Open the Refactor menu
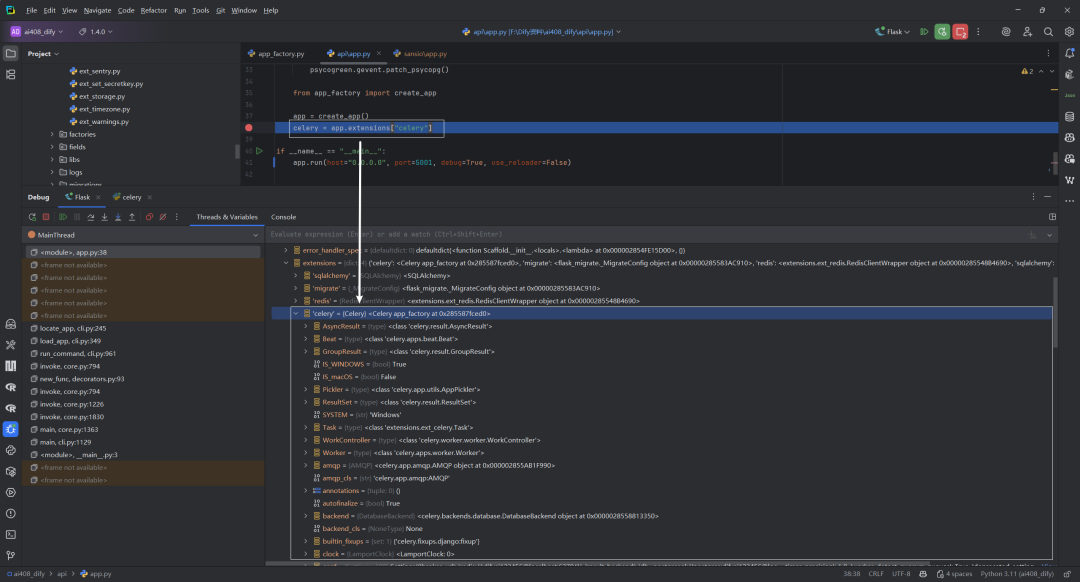Image resolution: width=1080 pixels, height=582 pixels. pyautogui.click(x=154, y=10)
